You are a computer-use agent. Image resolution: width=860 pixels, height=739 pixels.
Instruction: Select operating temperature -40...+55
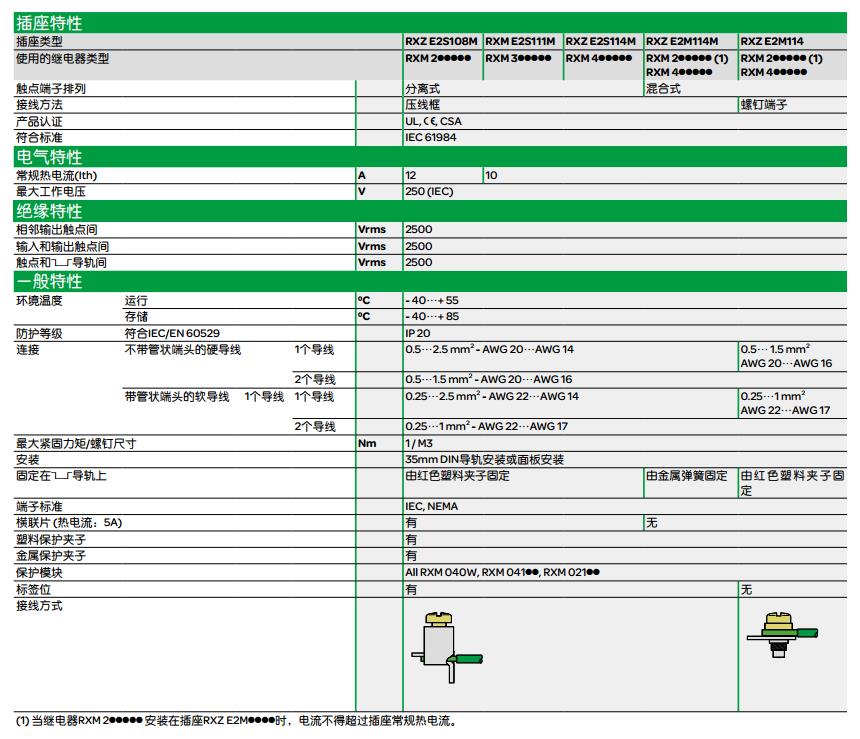pyautogui.click(x=432, y=300)
